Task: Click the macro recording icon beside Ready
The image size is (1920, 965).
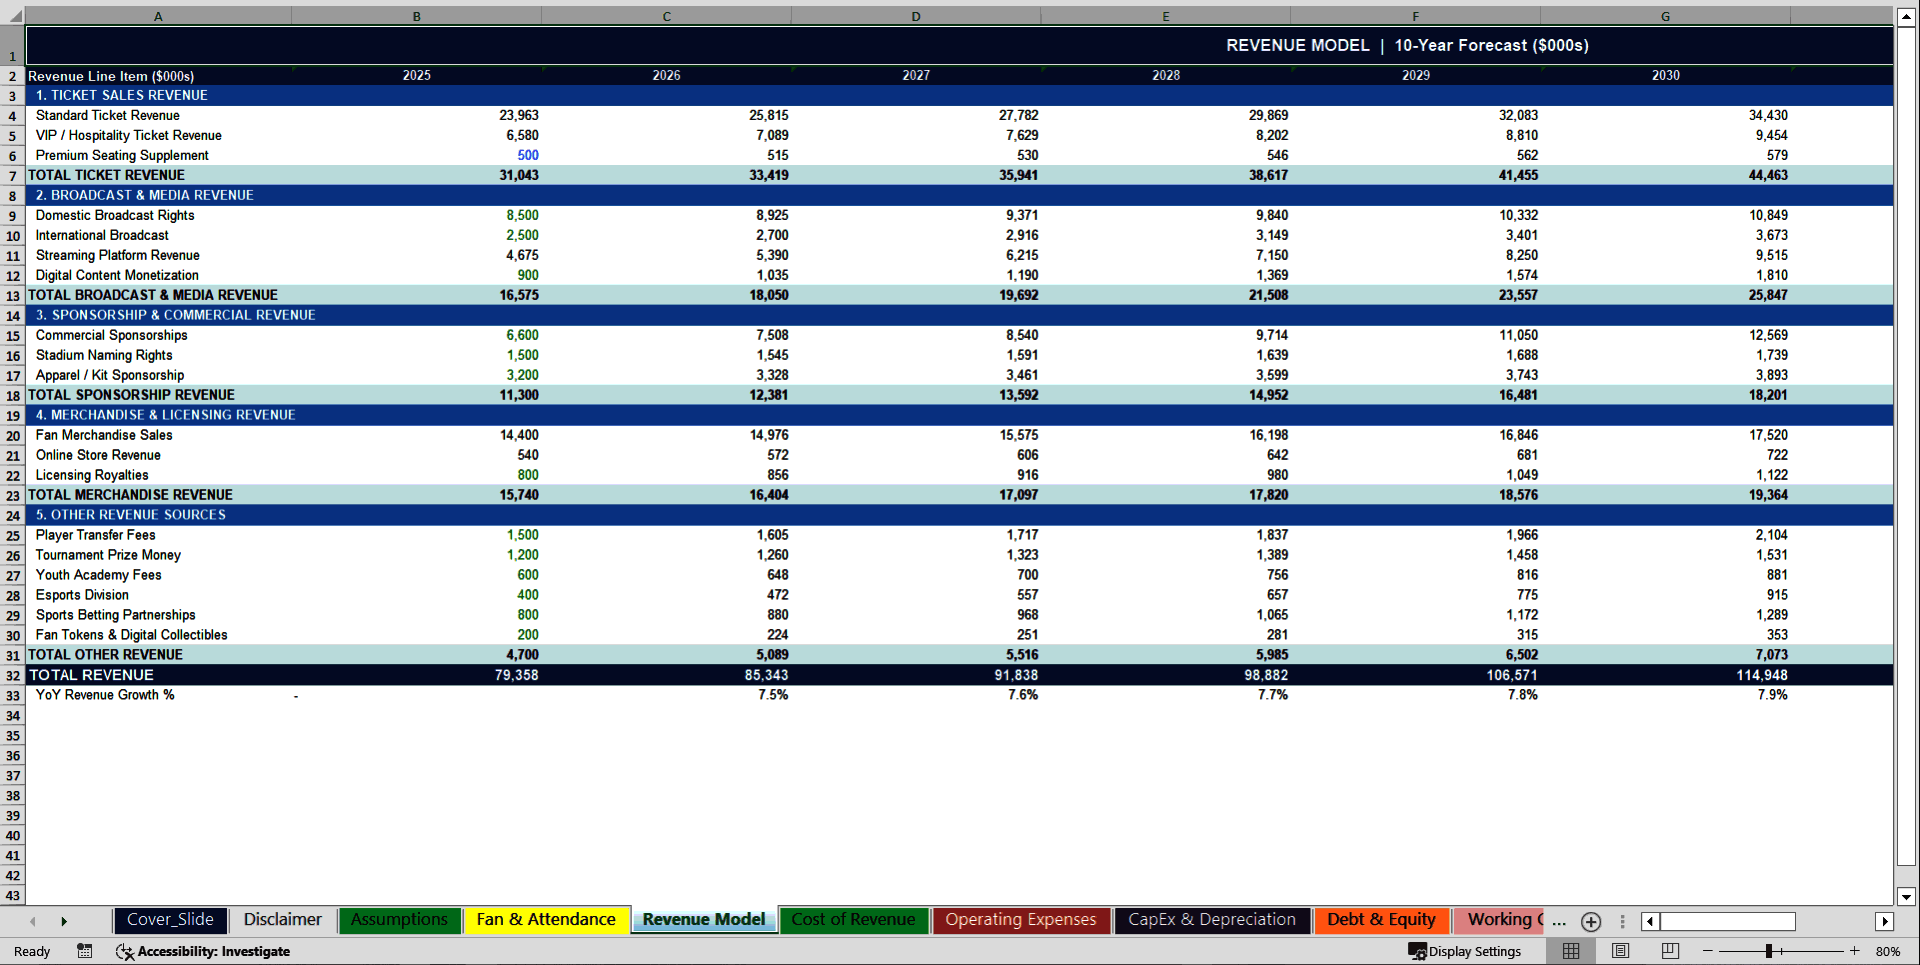Action: pyautogui.click(x=85, y=951)
